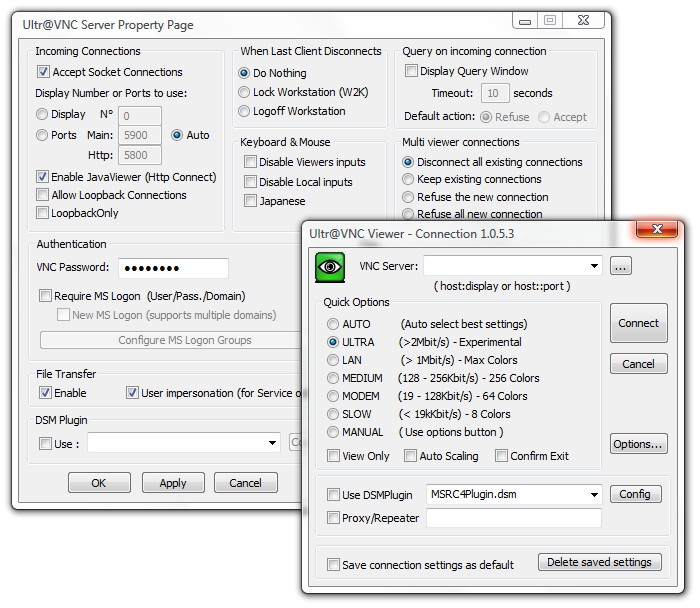The width and height of the screenshot is (700, 608).
Task: Select the LAN quick option
Action: click(x=333, y=360)
